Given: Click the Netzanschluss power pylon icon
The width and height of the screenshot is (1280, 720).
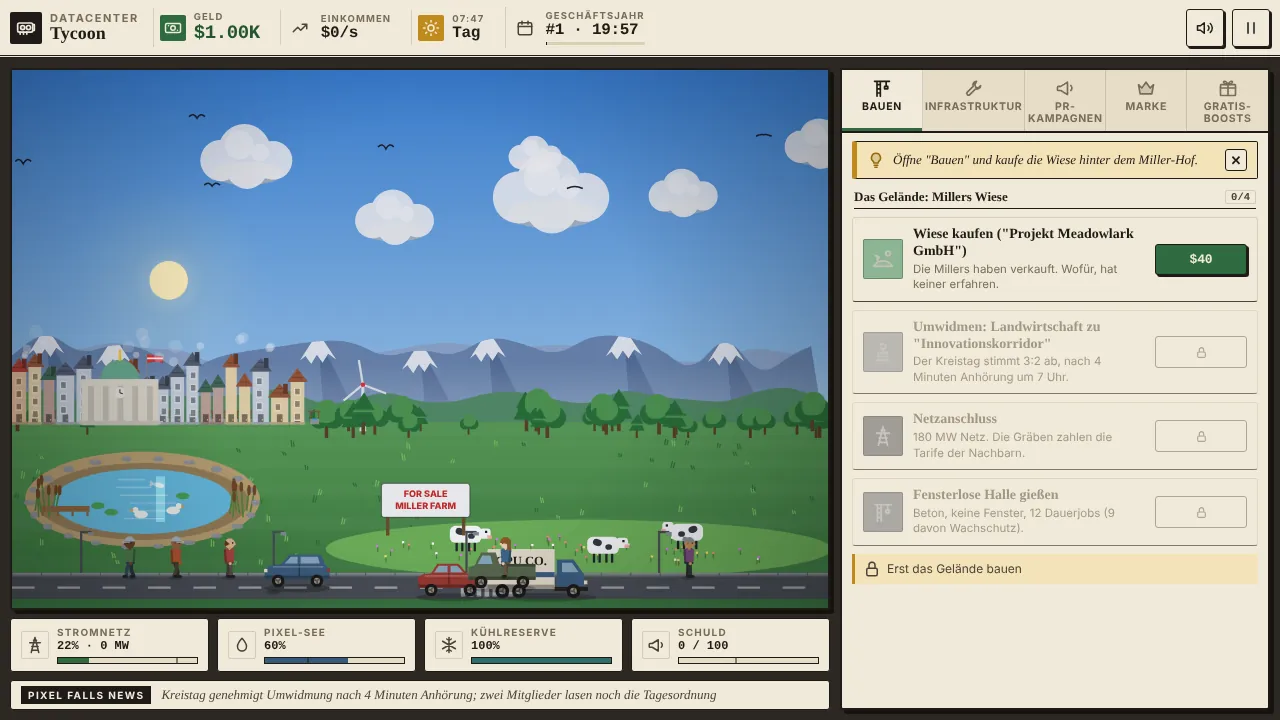Looking at the screenshot, I should [883, 436].
